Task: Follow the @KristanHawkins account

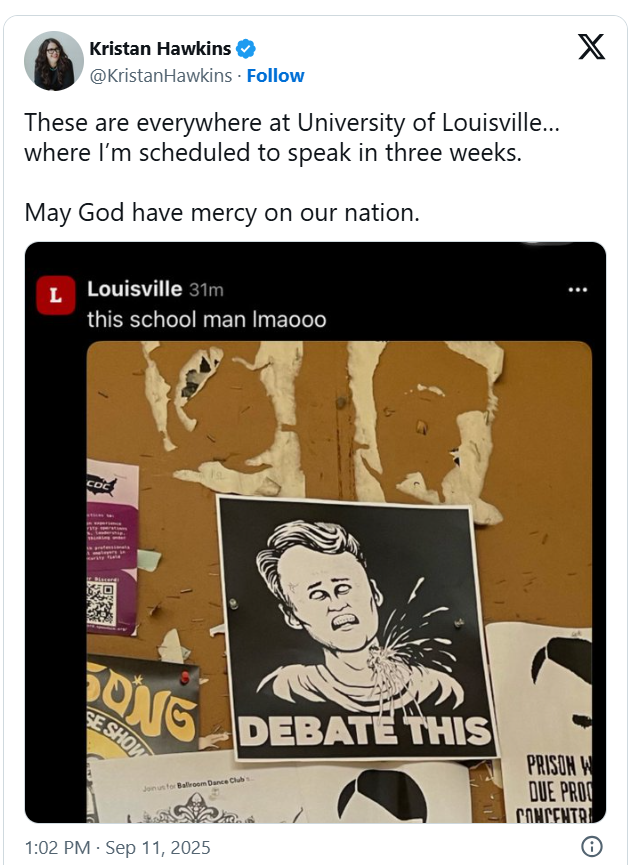Action: pos(275,76)
